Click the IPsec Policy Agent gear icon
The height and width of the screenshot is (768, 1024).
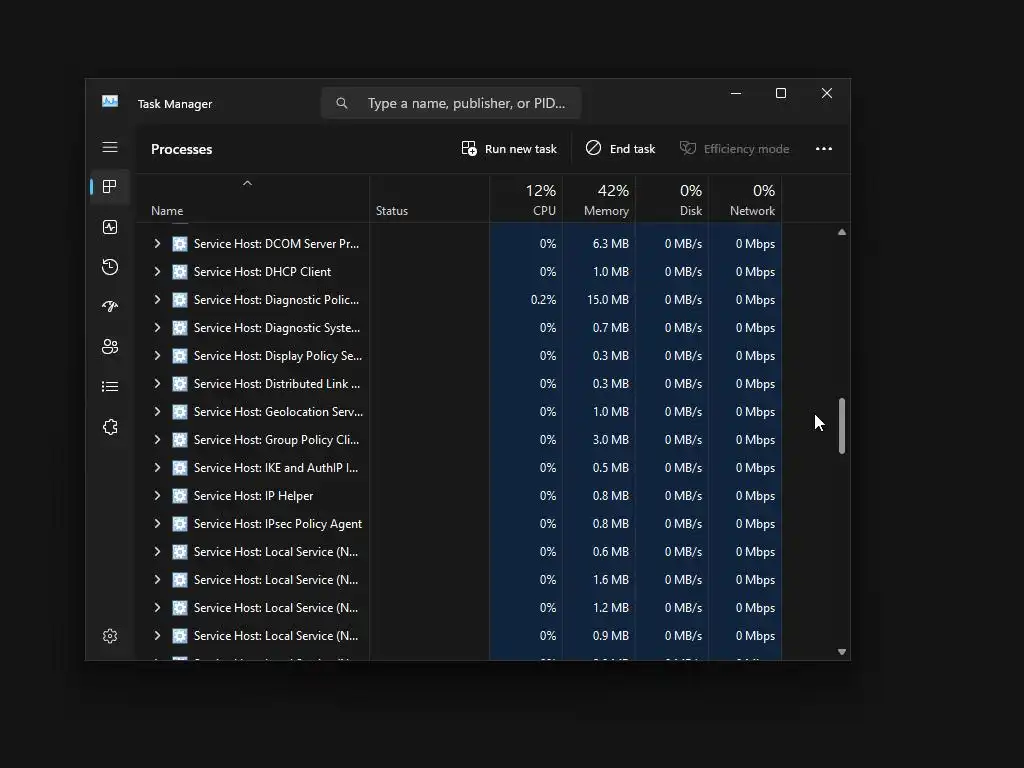coord(180,524)
